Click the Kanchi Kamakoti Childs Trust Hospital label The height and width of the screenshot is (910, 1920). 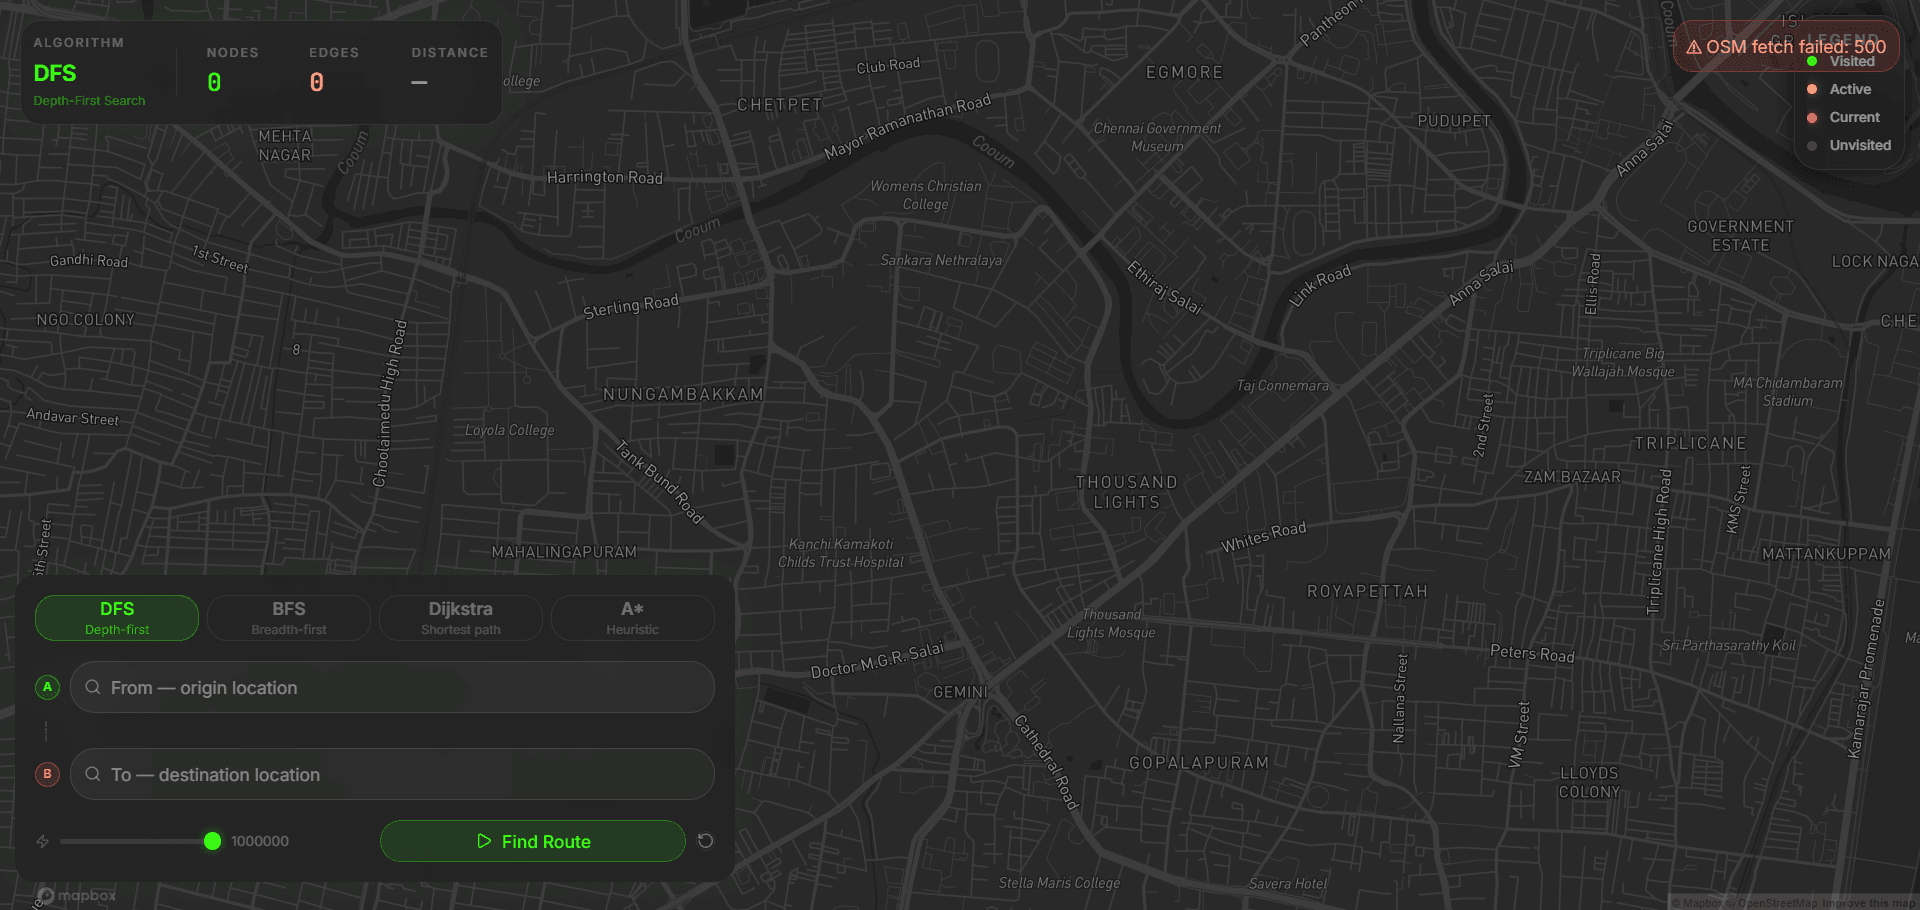841,553
